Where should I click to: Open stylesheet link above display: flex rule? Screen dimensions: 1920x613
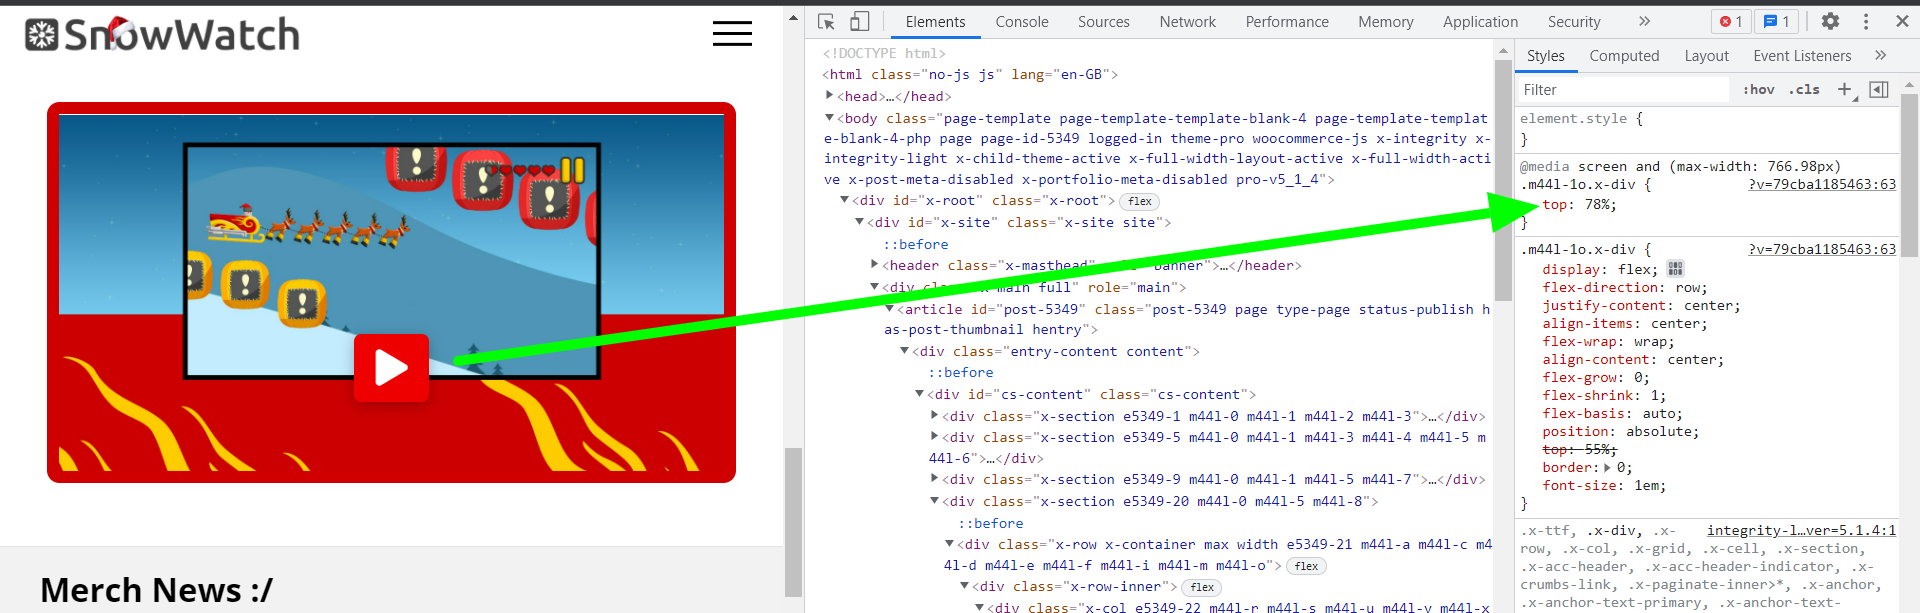point(1822,249)
